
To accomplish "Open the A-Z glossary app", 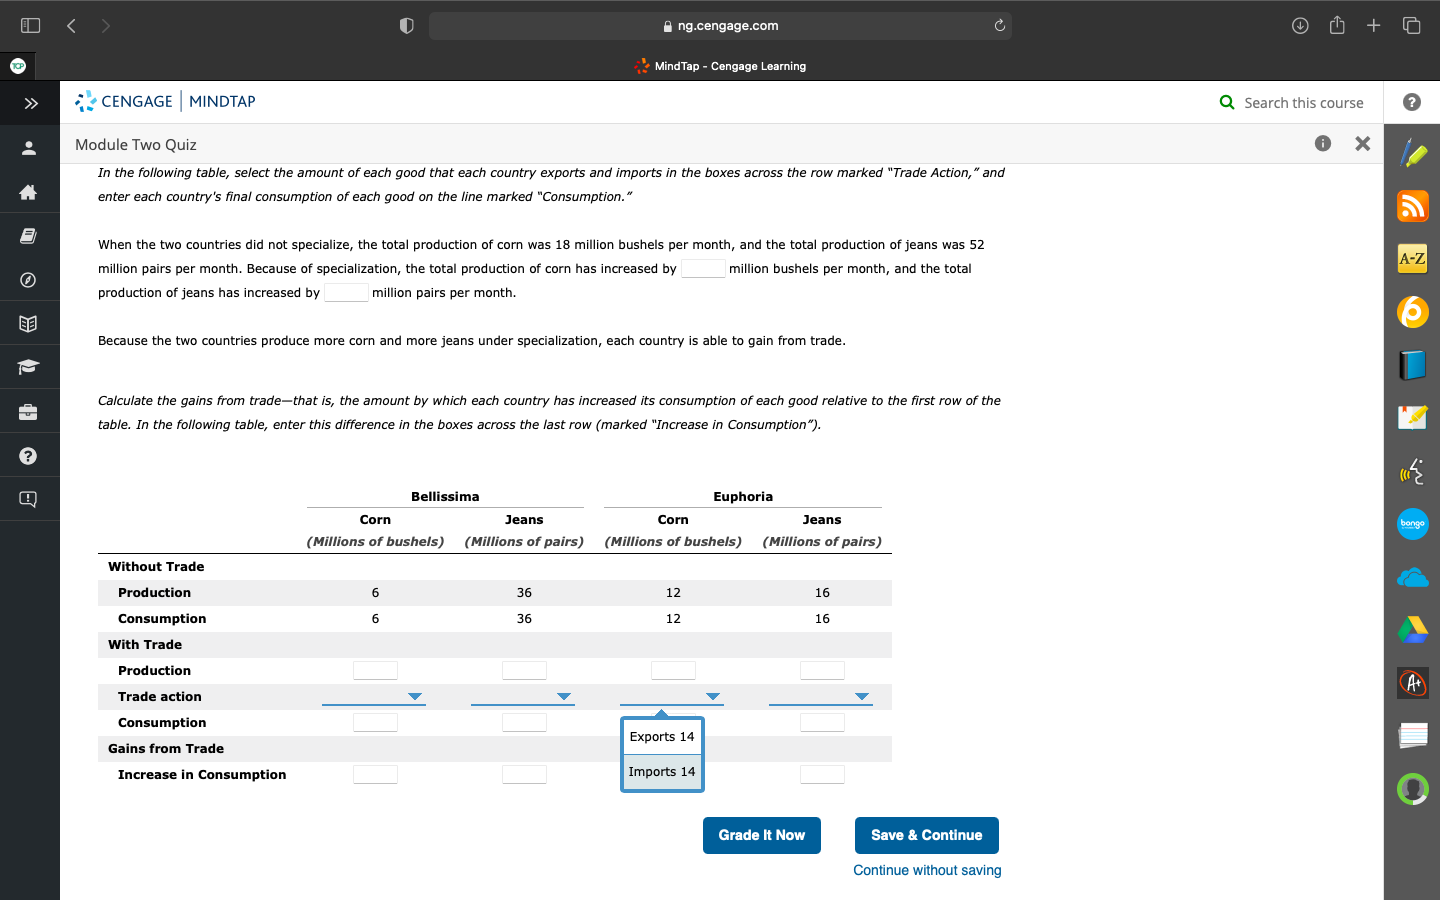I will pos(1413,259).
